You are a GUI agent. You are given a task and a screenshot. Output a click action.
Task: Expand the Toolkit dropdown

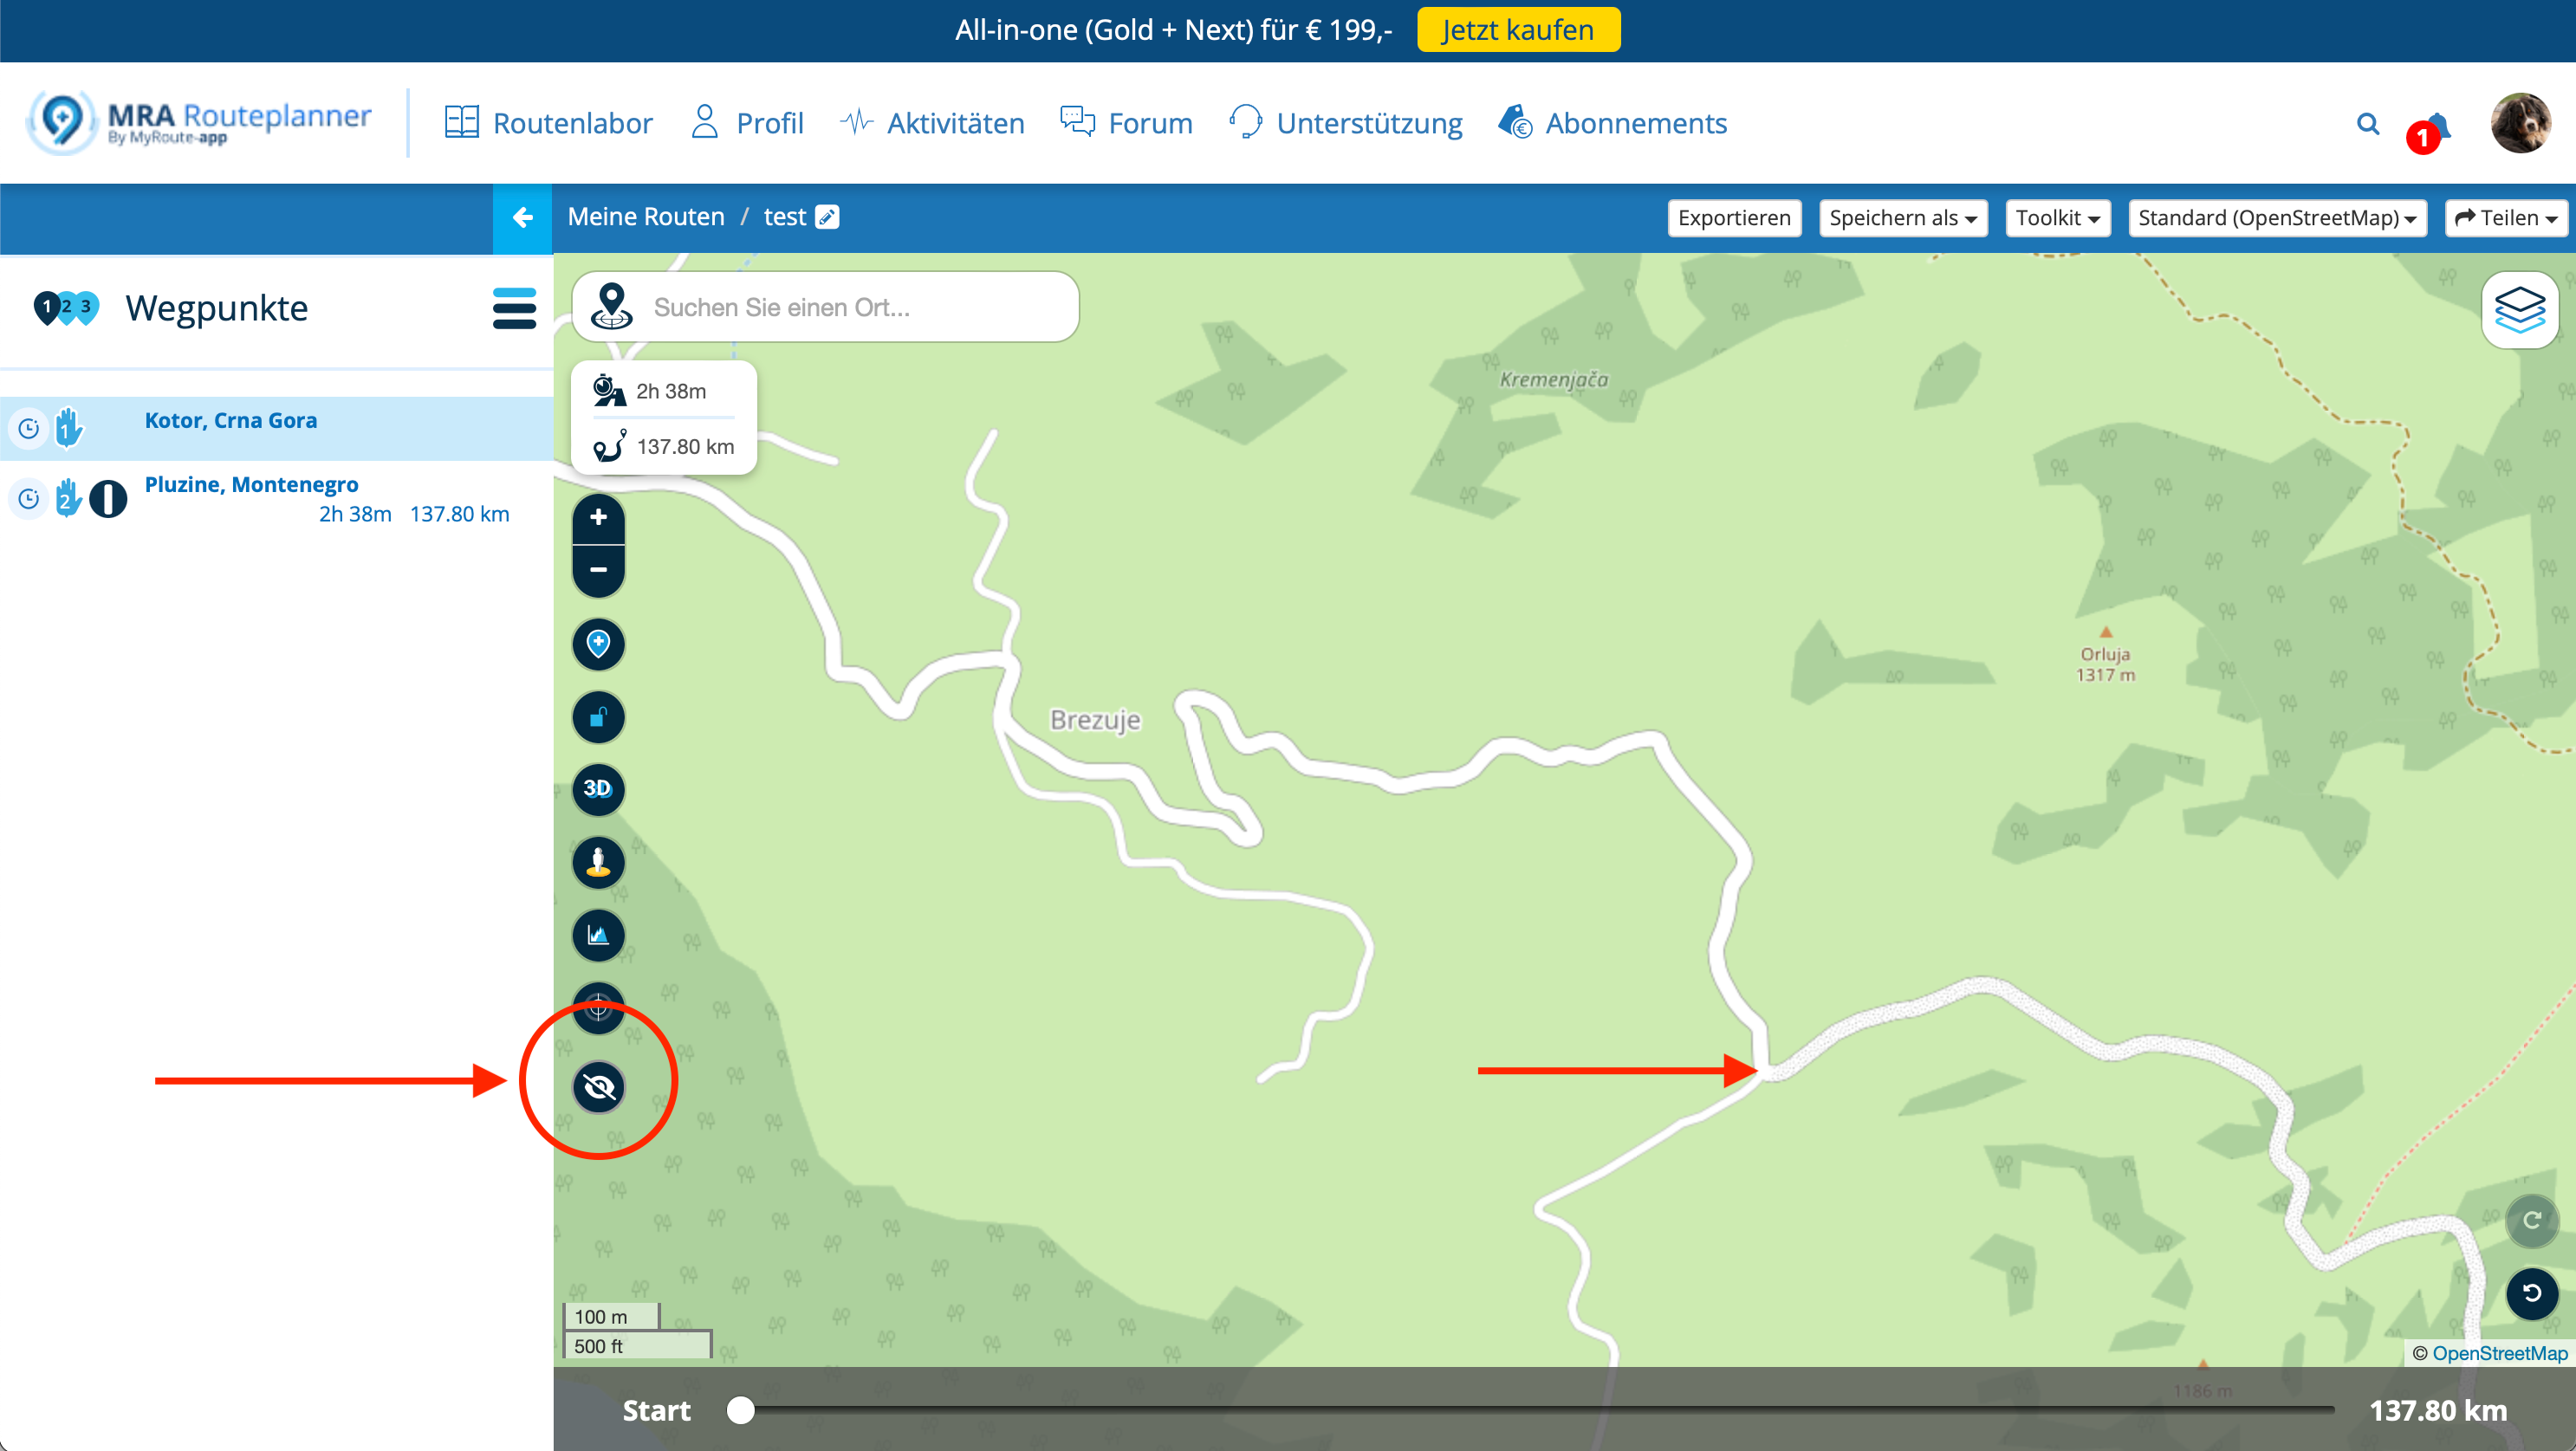coord(2057,218)
